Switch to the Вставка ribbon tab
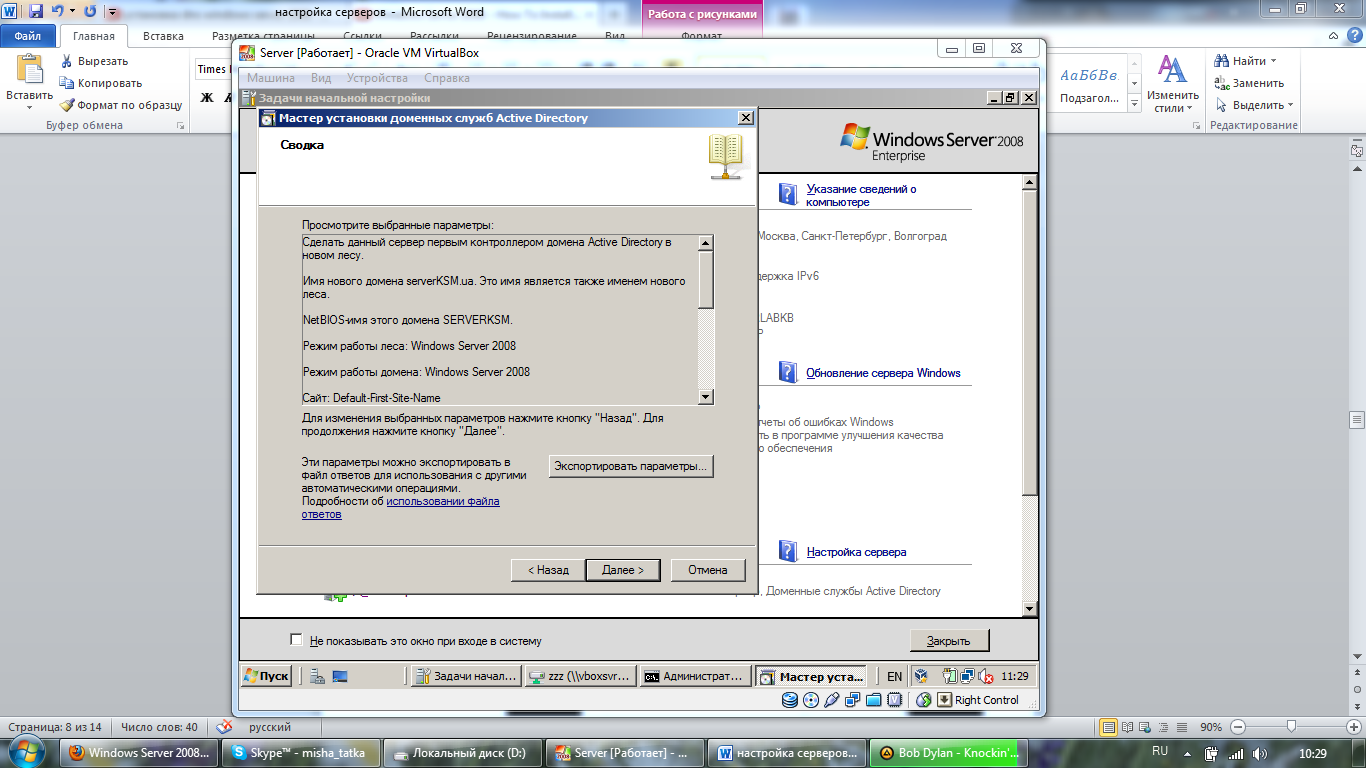Viewport: 1366px width, 768px height. pyautogui.click(x=163, y=36)
